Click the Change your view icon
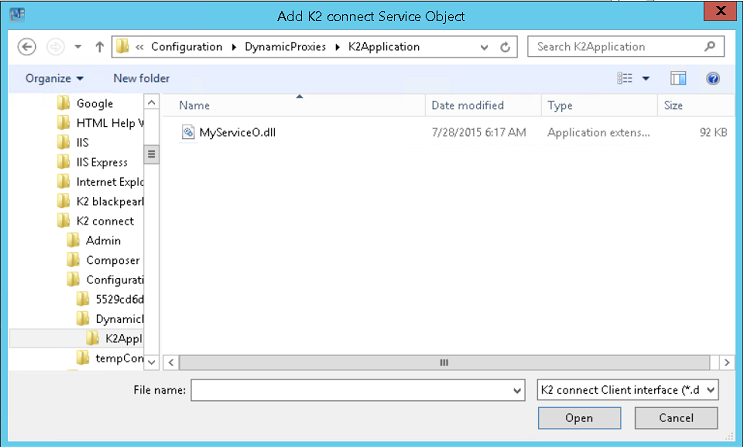 point(626,78)
